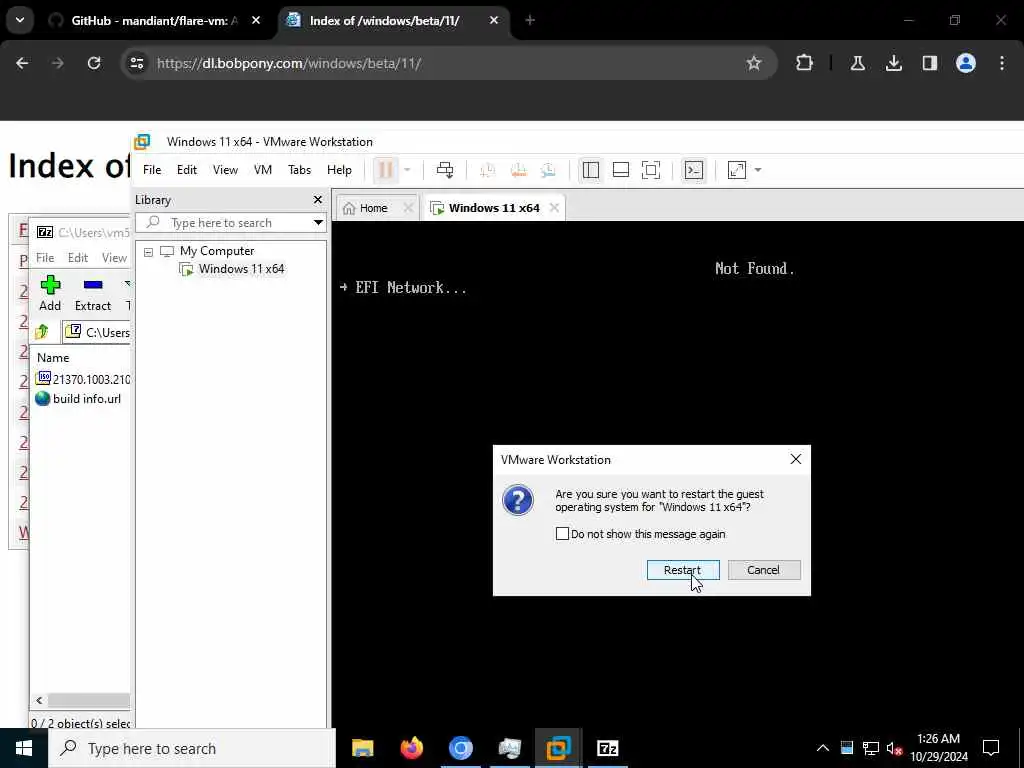Click the Manage Snapshots toolbar icon

549,170
